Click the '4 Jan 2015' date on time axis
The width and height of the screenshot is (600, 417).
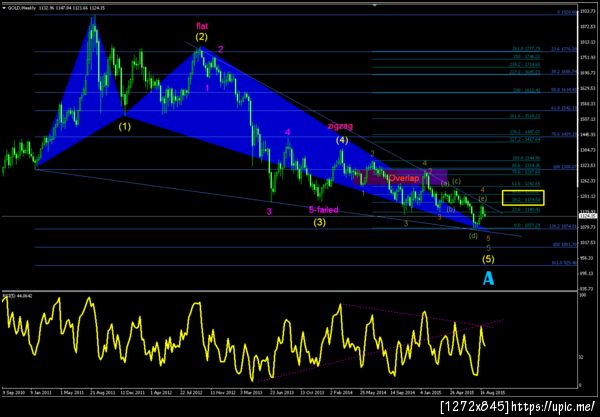tap(431, 393)
